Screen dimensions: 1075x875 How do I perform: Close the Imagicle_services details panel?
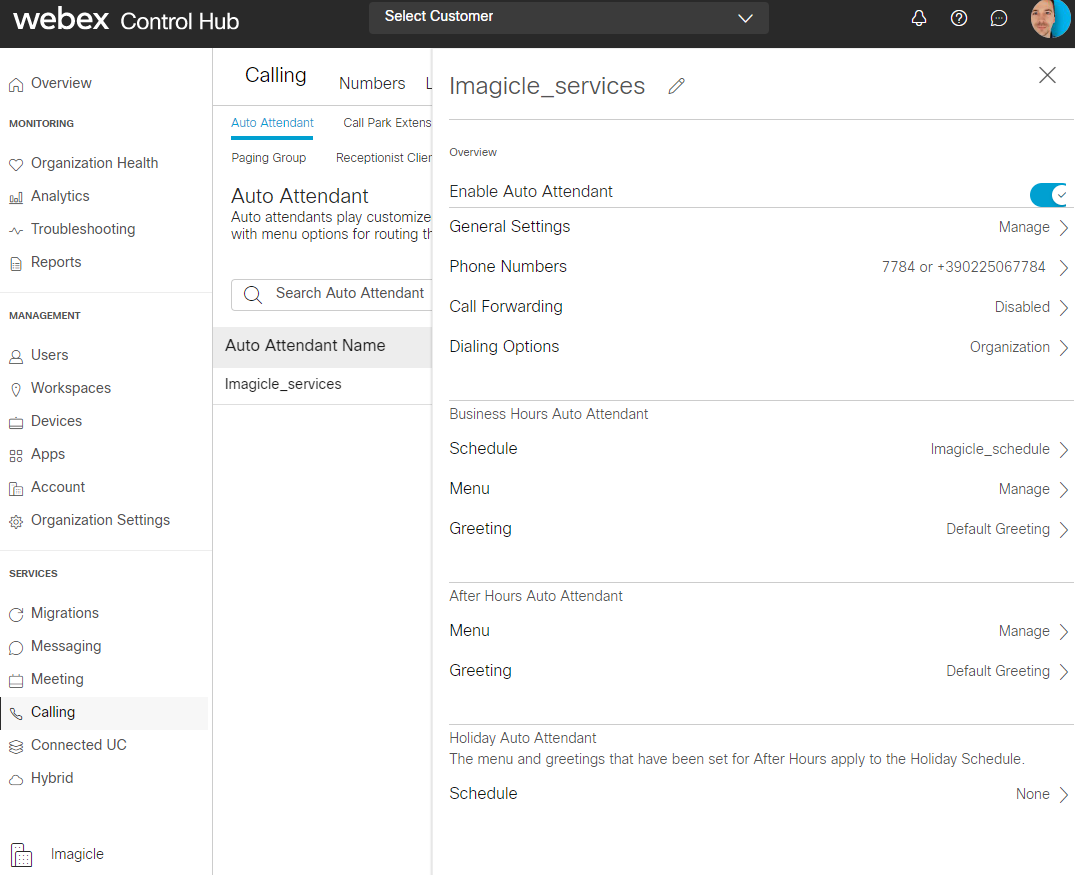pos(1047,76)
